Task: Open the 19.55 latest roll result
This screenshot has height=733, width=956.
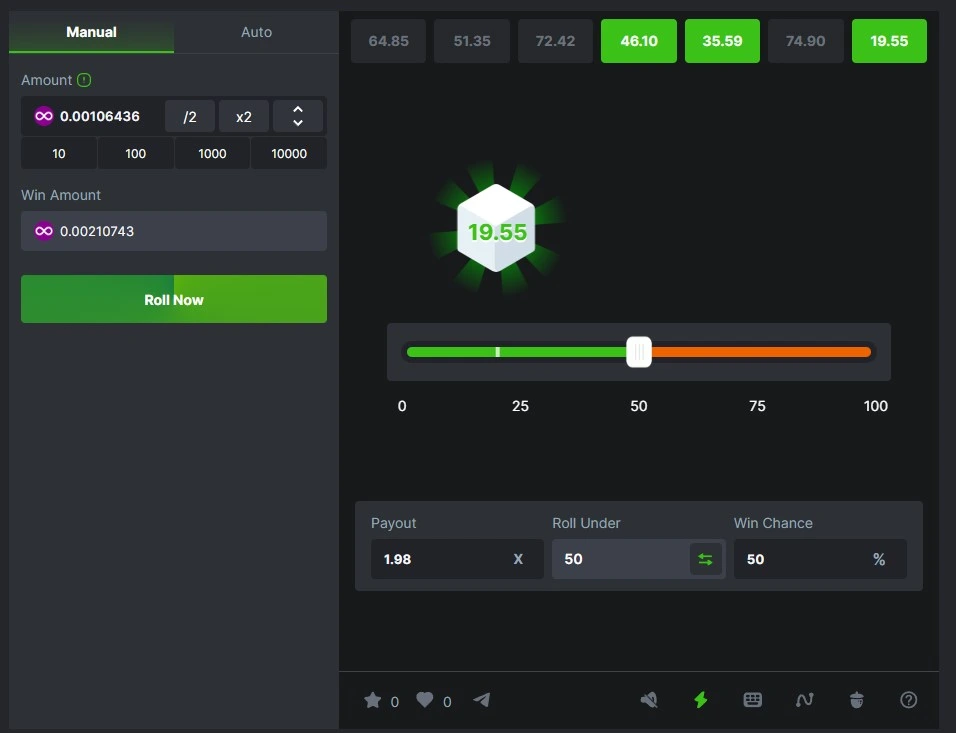Action: (x=890, y=41)
